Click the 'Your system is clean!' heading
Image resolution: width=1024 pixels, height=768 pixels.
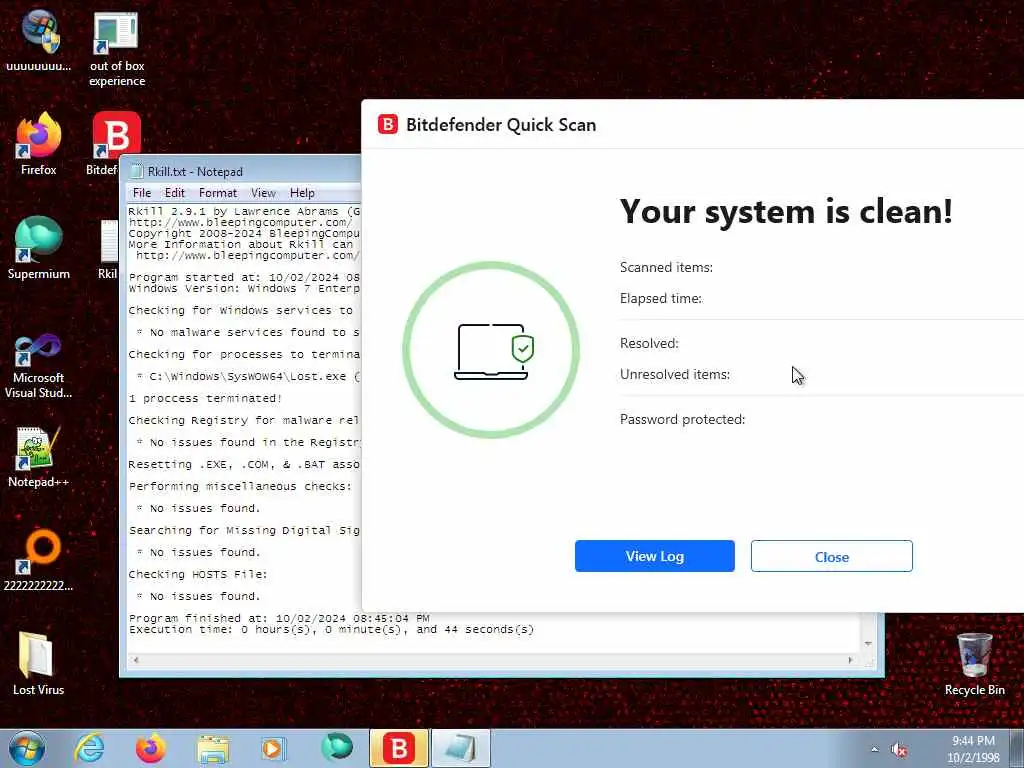pos(786,212)
